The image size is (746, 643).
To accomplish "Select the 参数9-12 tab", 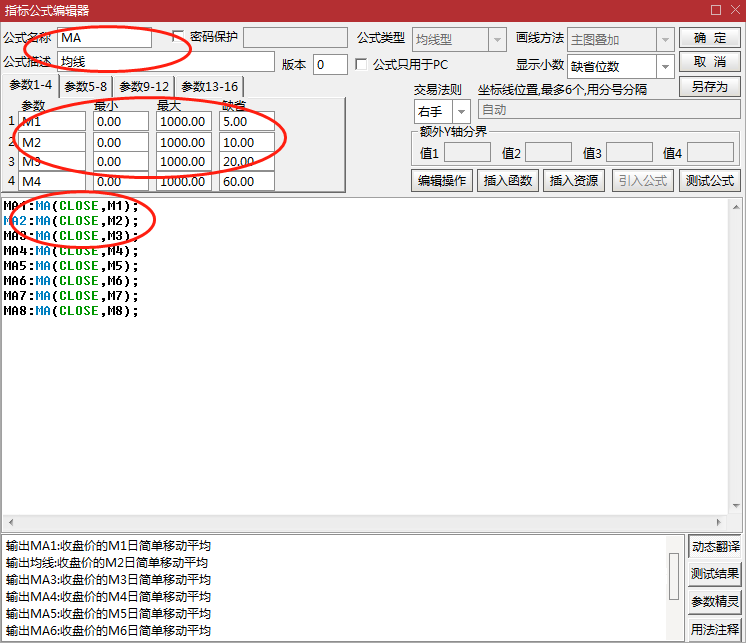I will pos(144,87).
